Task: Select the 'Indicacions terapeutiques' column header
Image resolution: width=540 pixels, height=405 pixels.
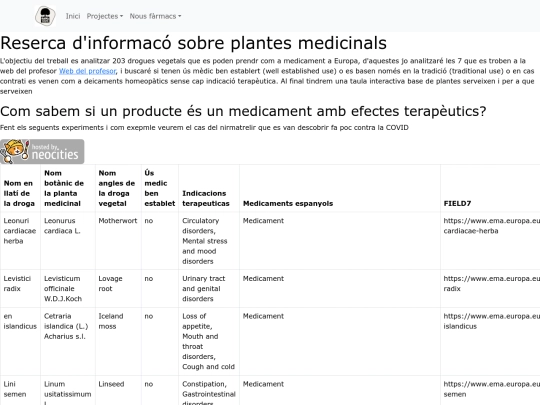Action: (209, 188)
